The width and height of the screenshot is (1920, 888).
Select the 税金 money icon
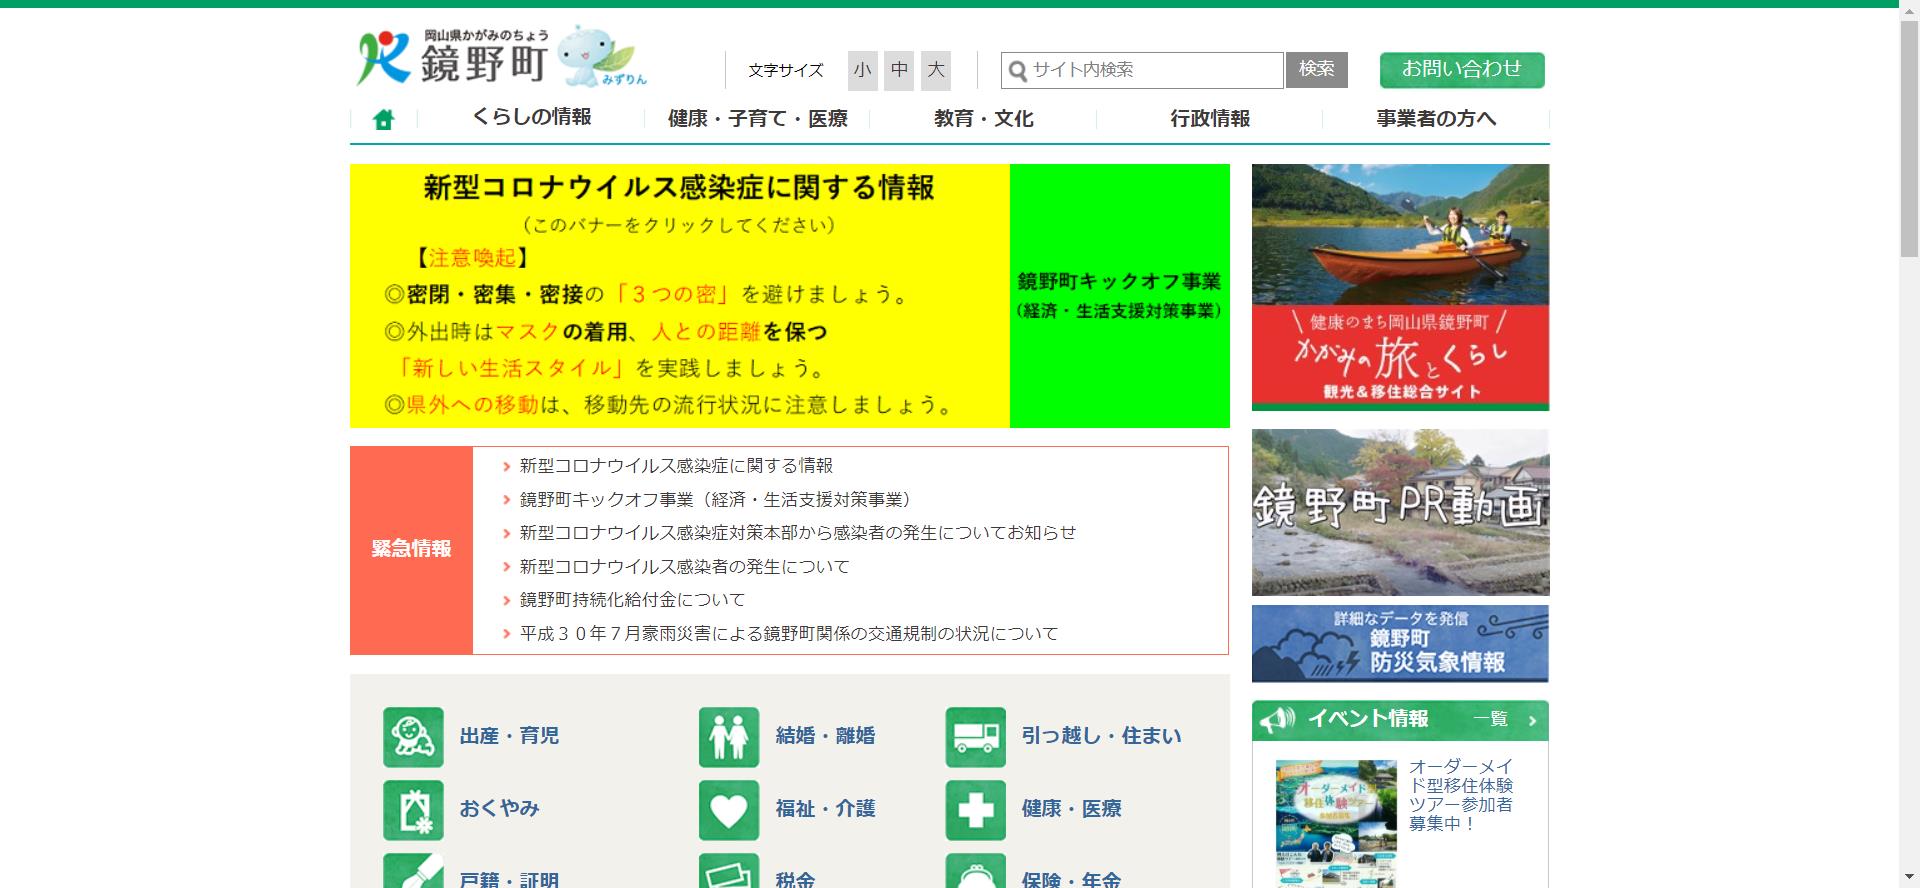729,871
